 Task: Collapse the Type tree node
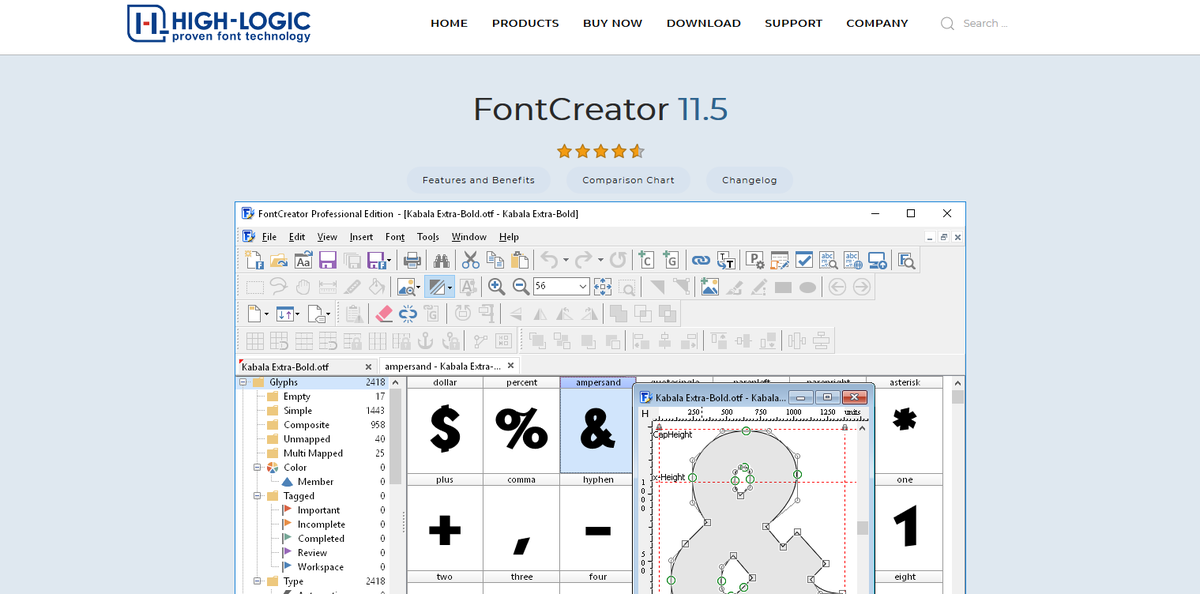coord(257,581)
